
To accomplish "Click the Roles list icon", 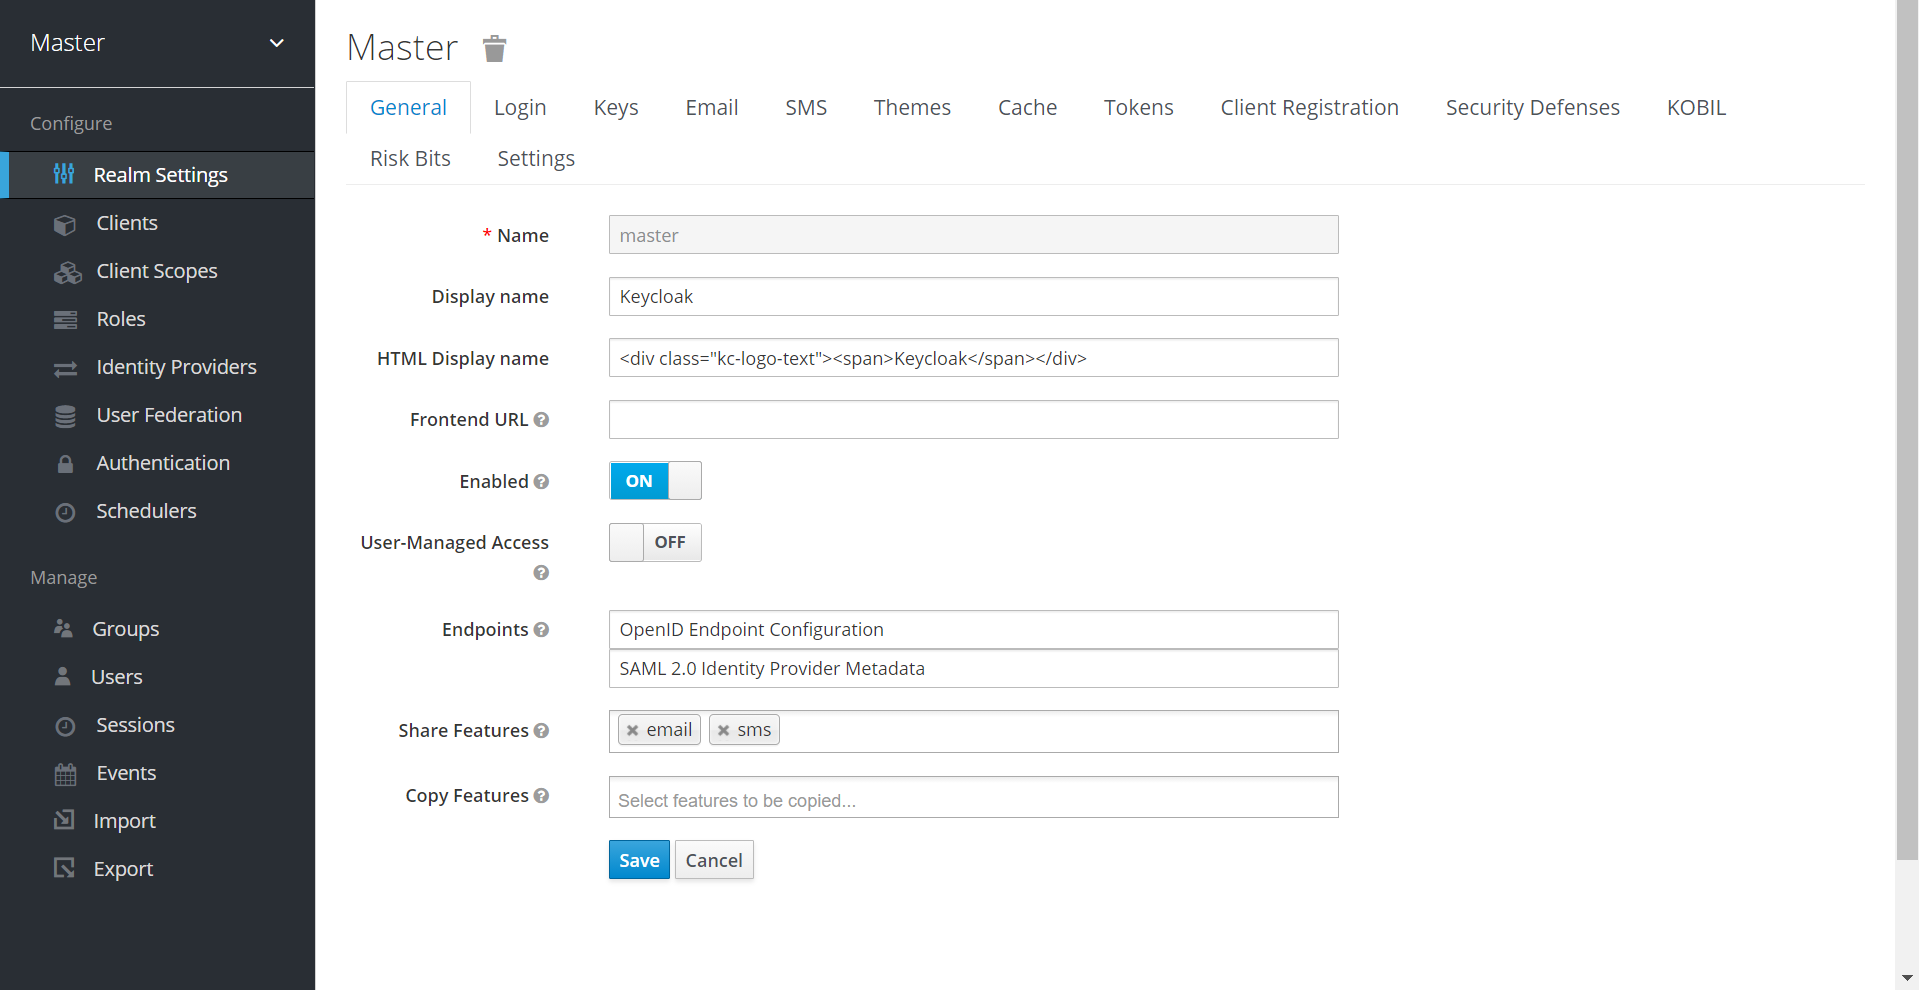I will [x=65, y=320].
